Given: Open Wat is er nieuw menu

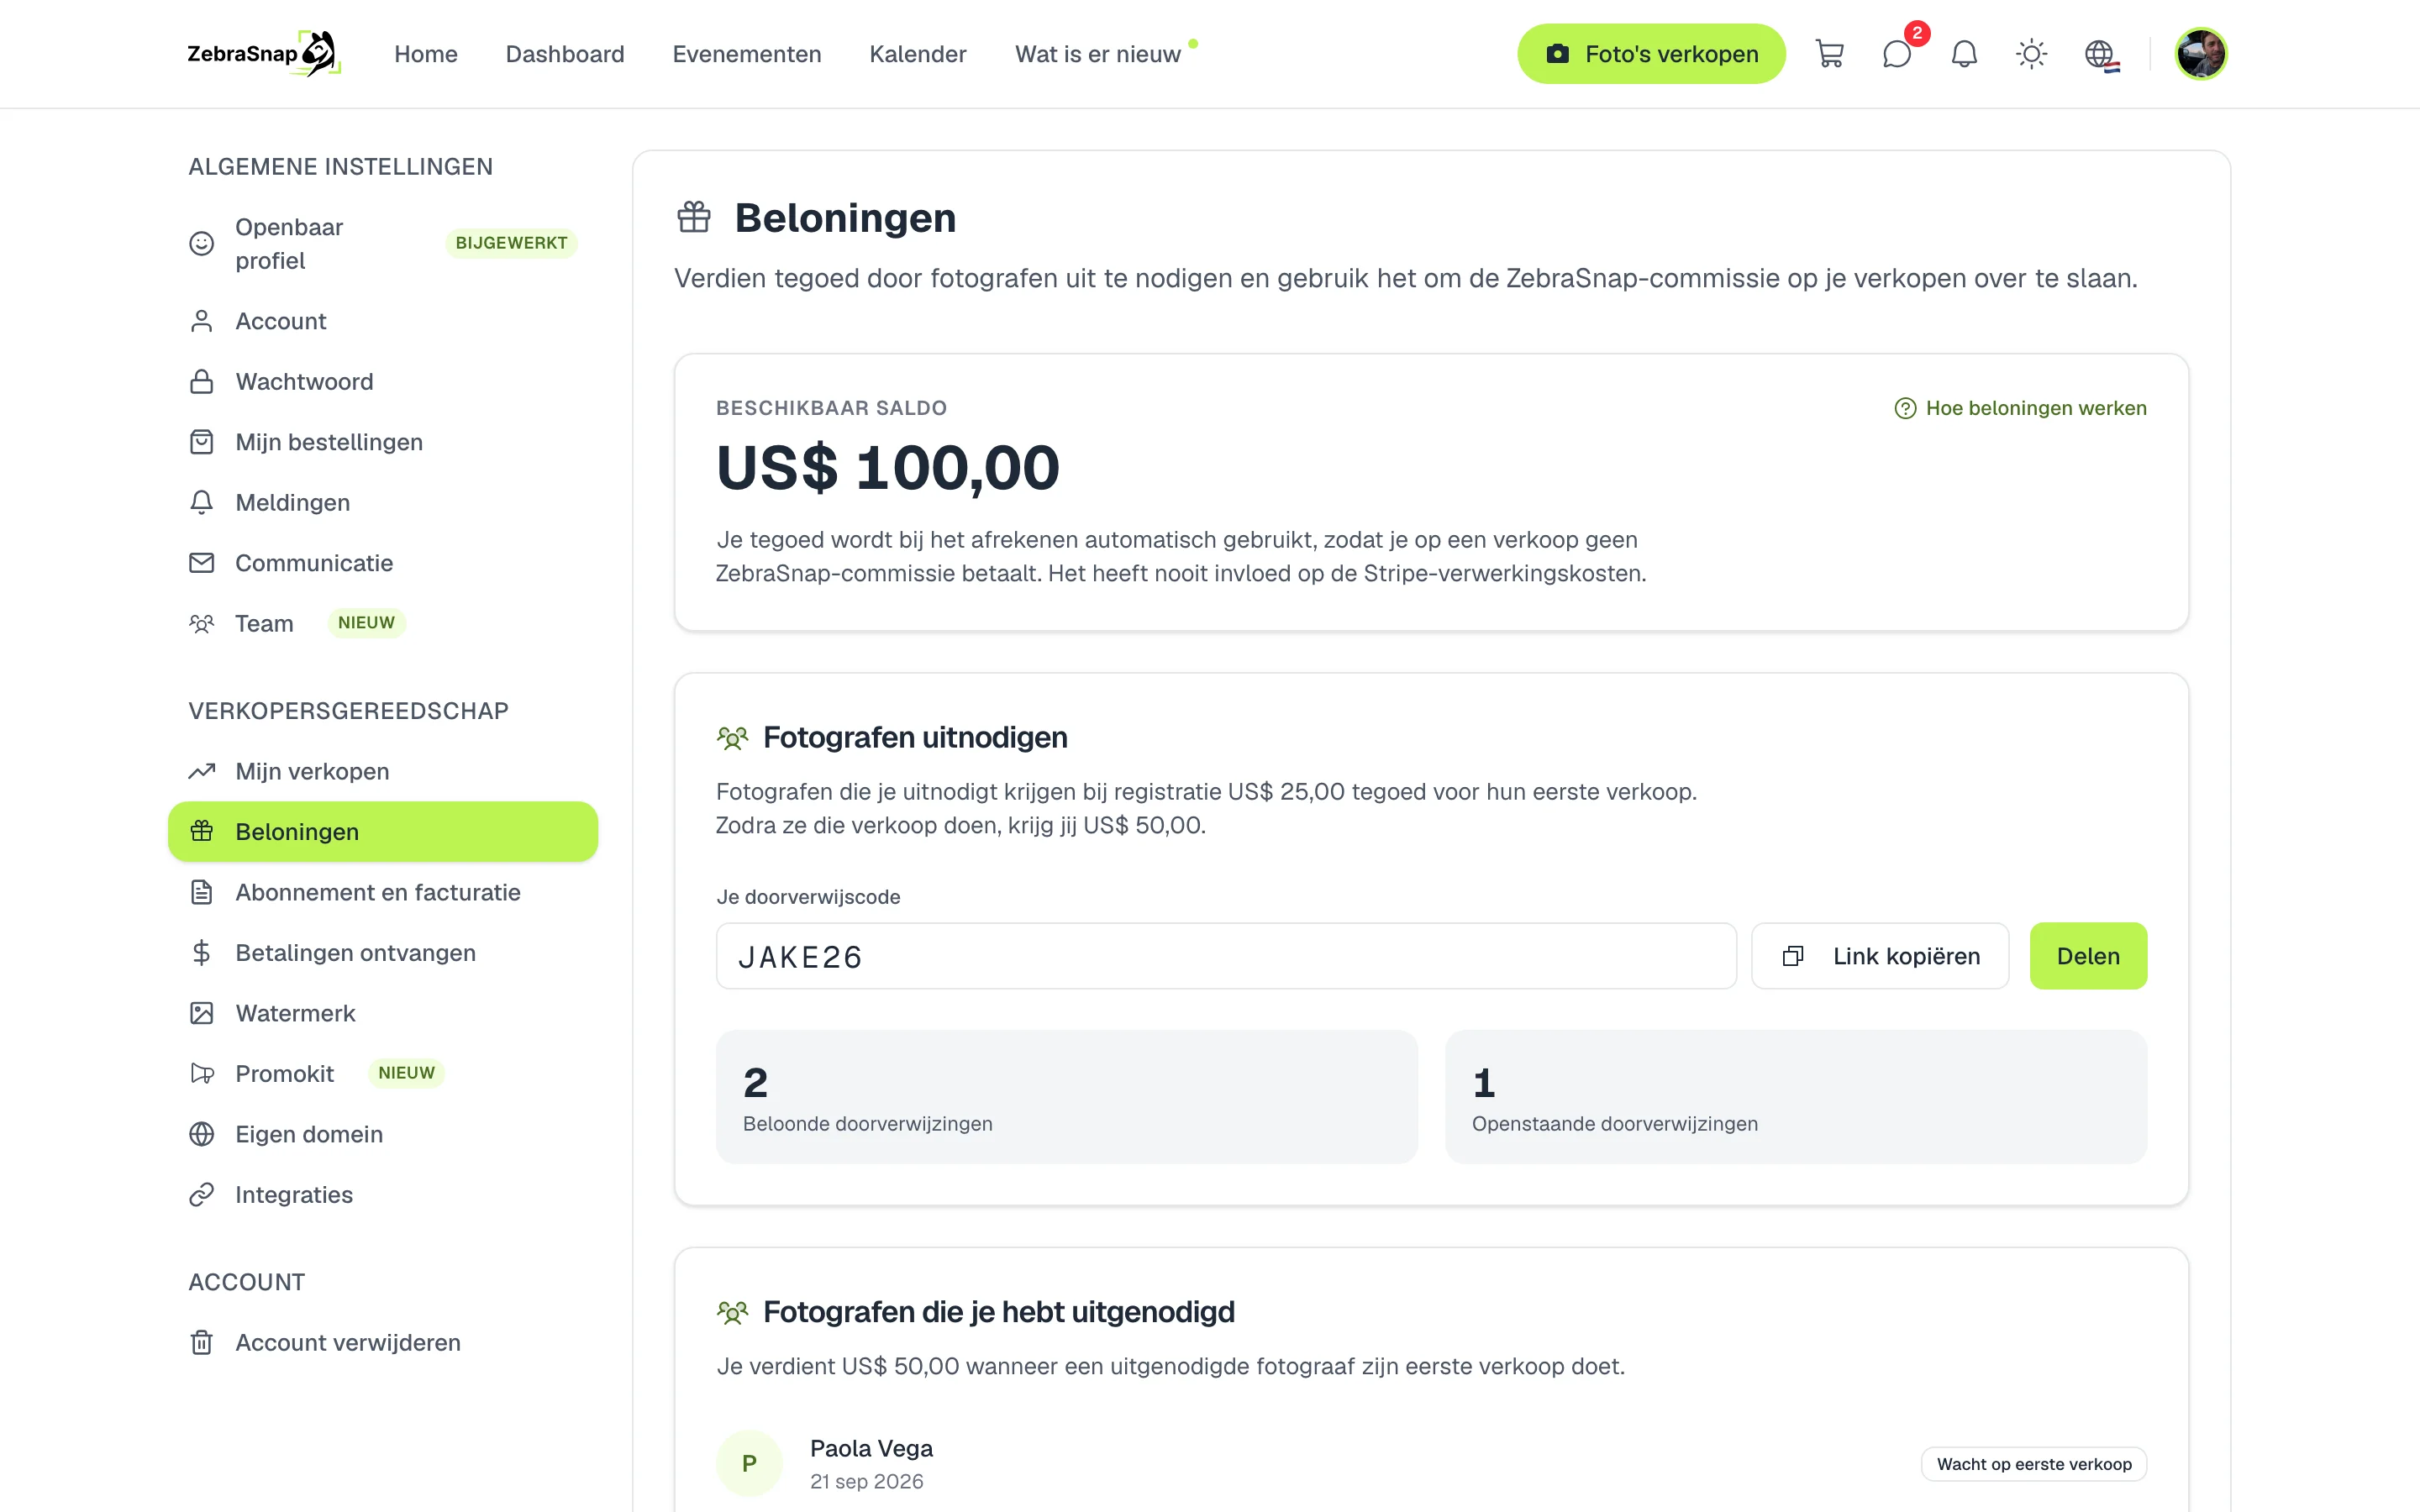Looking at the screenshot, I should click(1098, 54).
